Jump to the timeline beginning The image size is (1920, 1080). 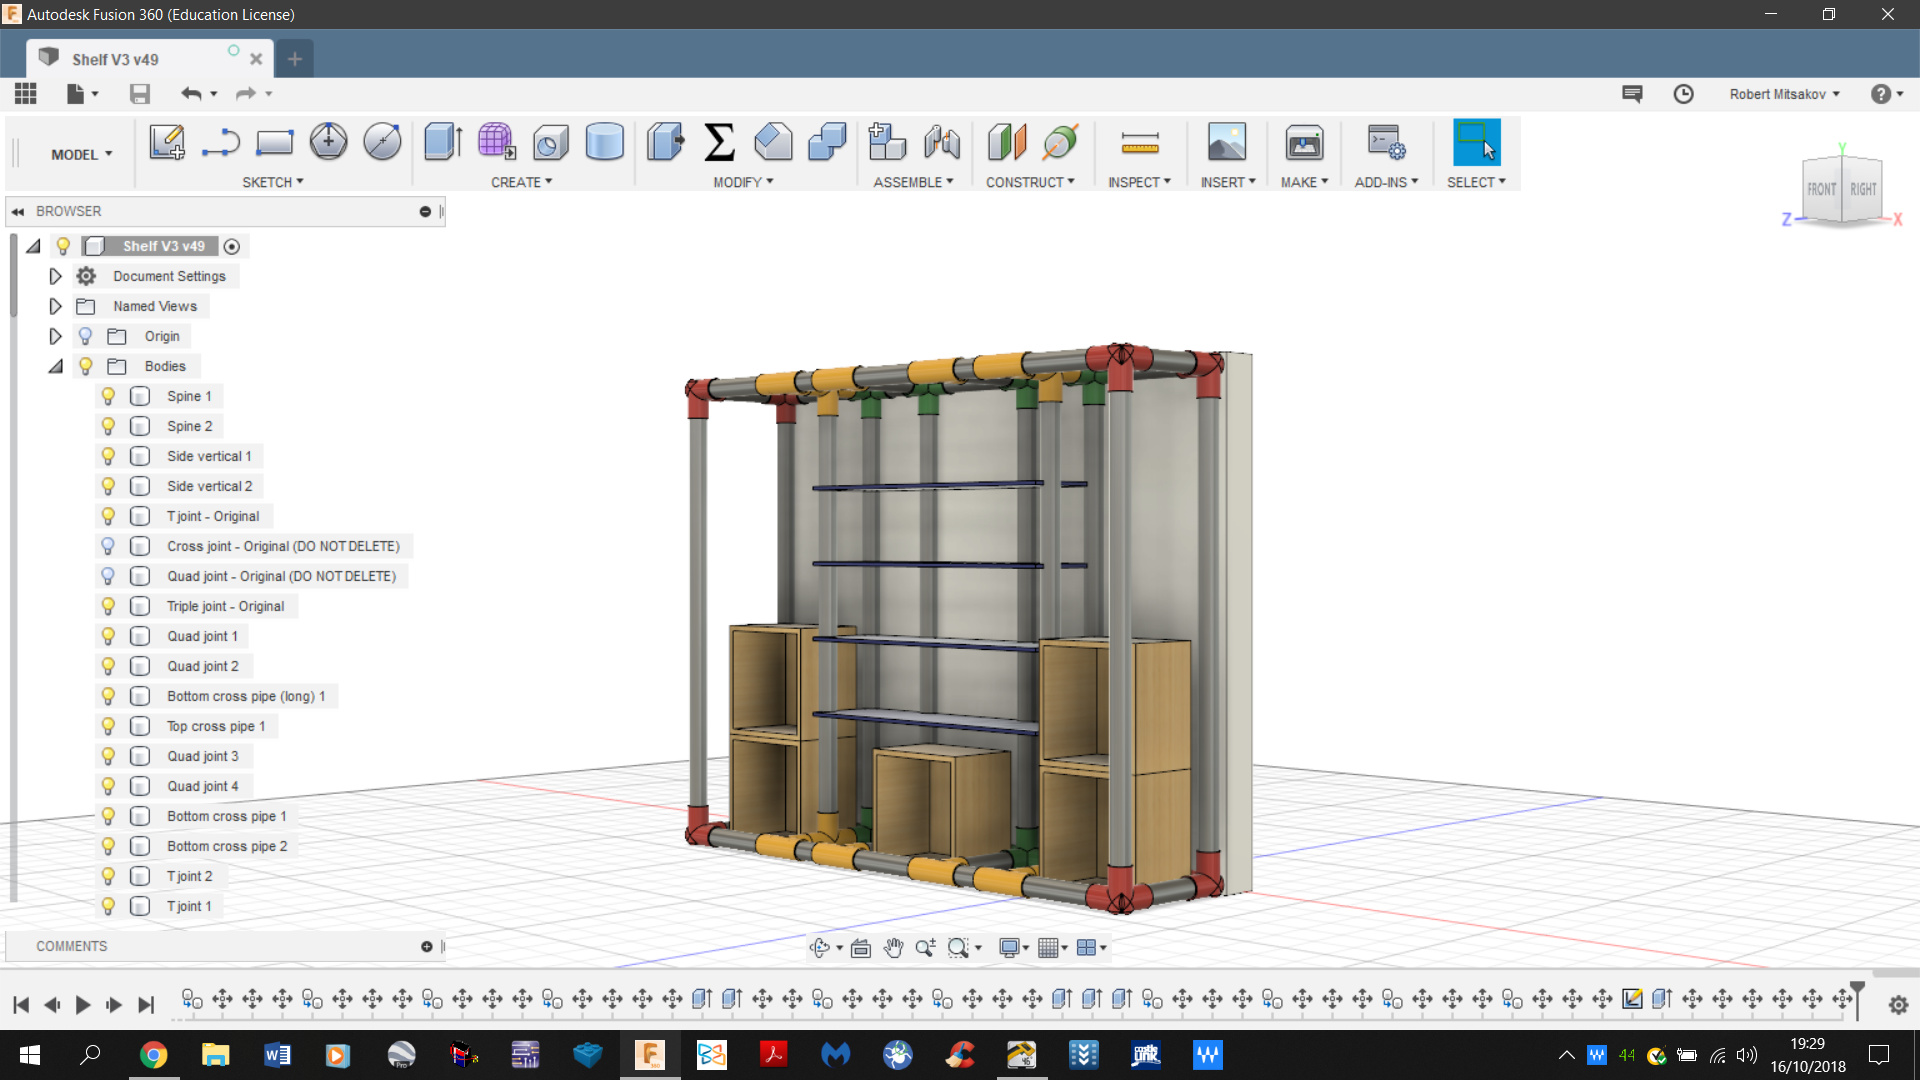(21, 1005)
